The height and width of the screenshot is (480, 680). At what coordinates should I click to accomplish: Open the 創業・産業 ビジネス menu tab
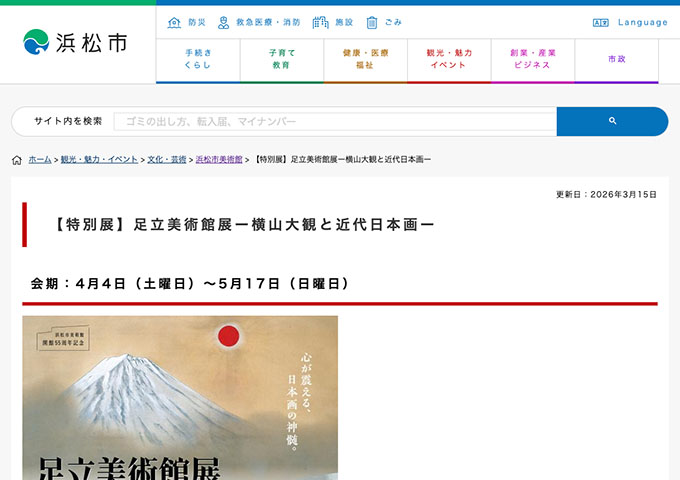(533, 59)
